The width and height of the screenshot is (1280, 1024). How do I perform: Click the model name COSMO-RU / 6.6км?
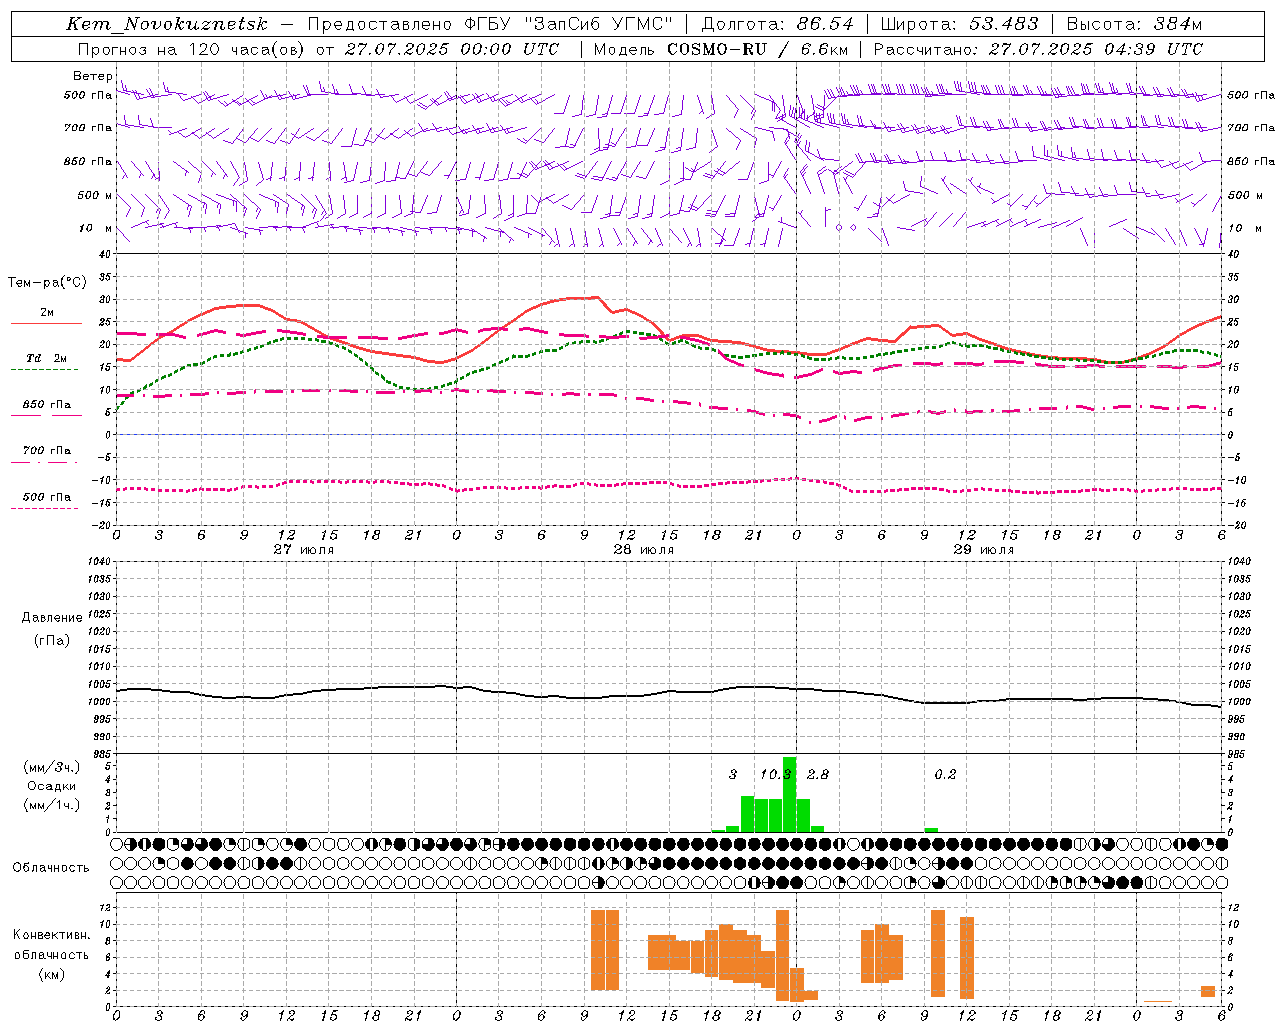[758, 49]
